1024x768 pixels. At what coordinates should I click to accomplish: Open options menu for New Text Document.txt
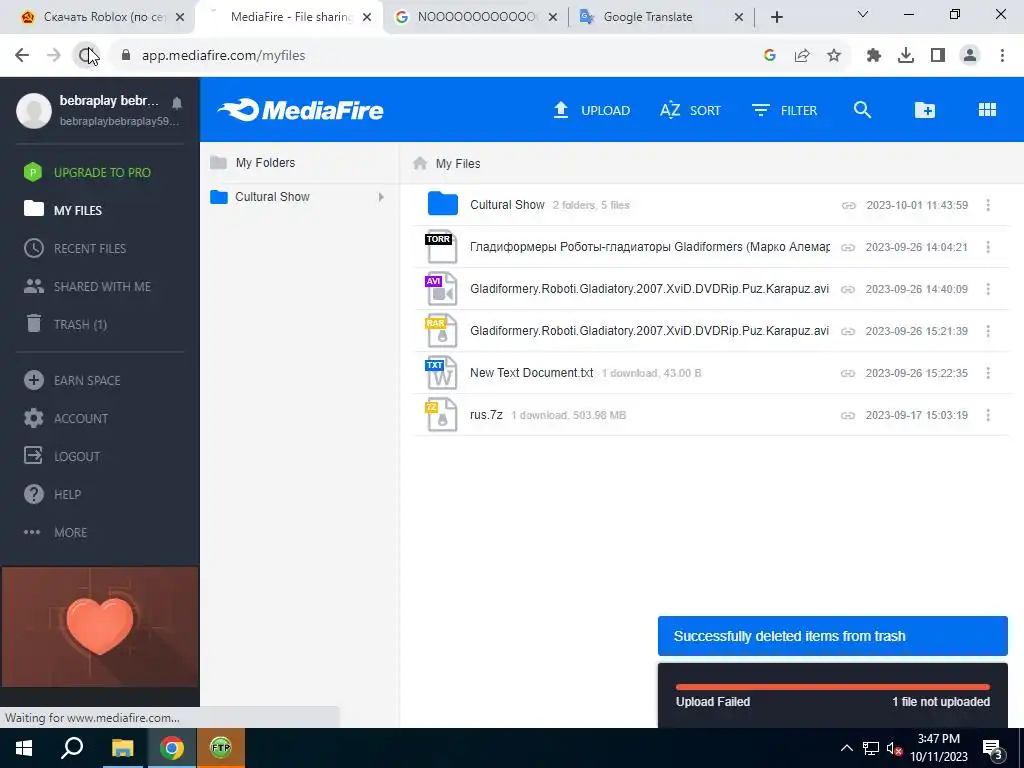click(x=988, y=373)
